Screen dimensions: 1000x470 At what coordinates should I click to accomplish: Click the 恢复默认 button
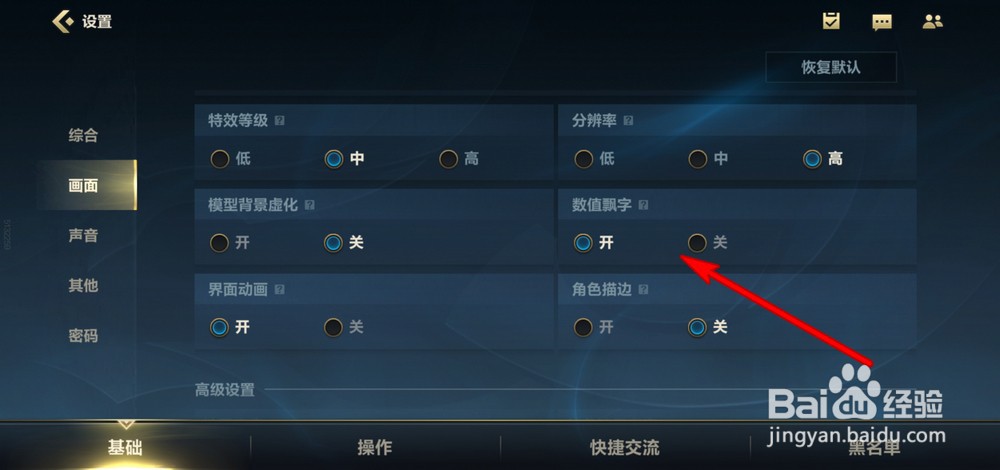pos(831,68)
